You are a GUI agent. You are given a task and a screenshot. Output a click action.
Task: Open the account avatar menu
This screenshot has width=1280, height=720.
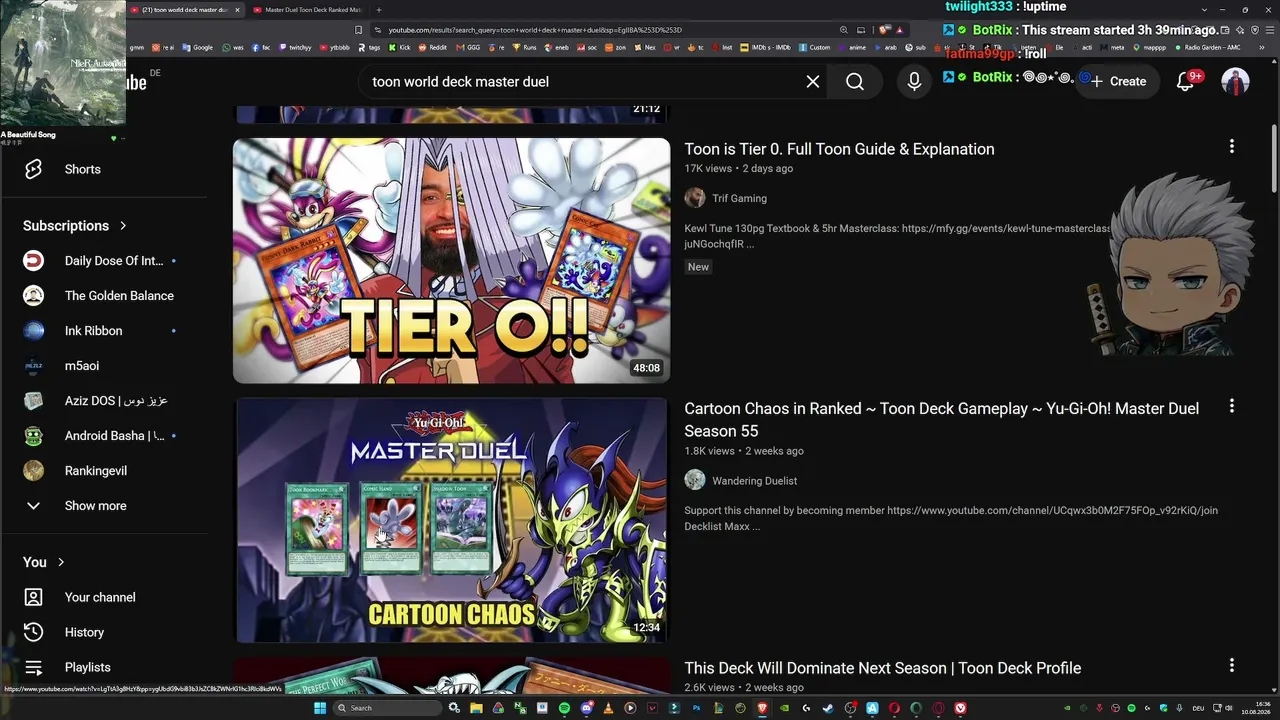click(1236, 82)
